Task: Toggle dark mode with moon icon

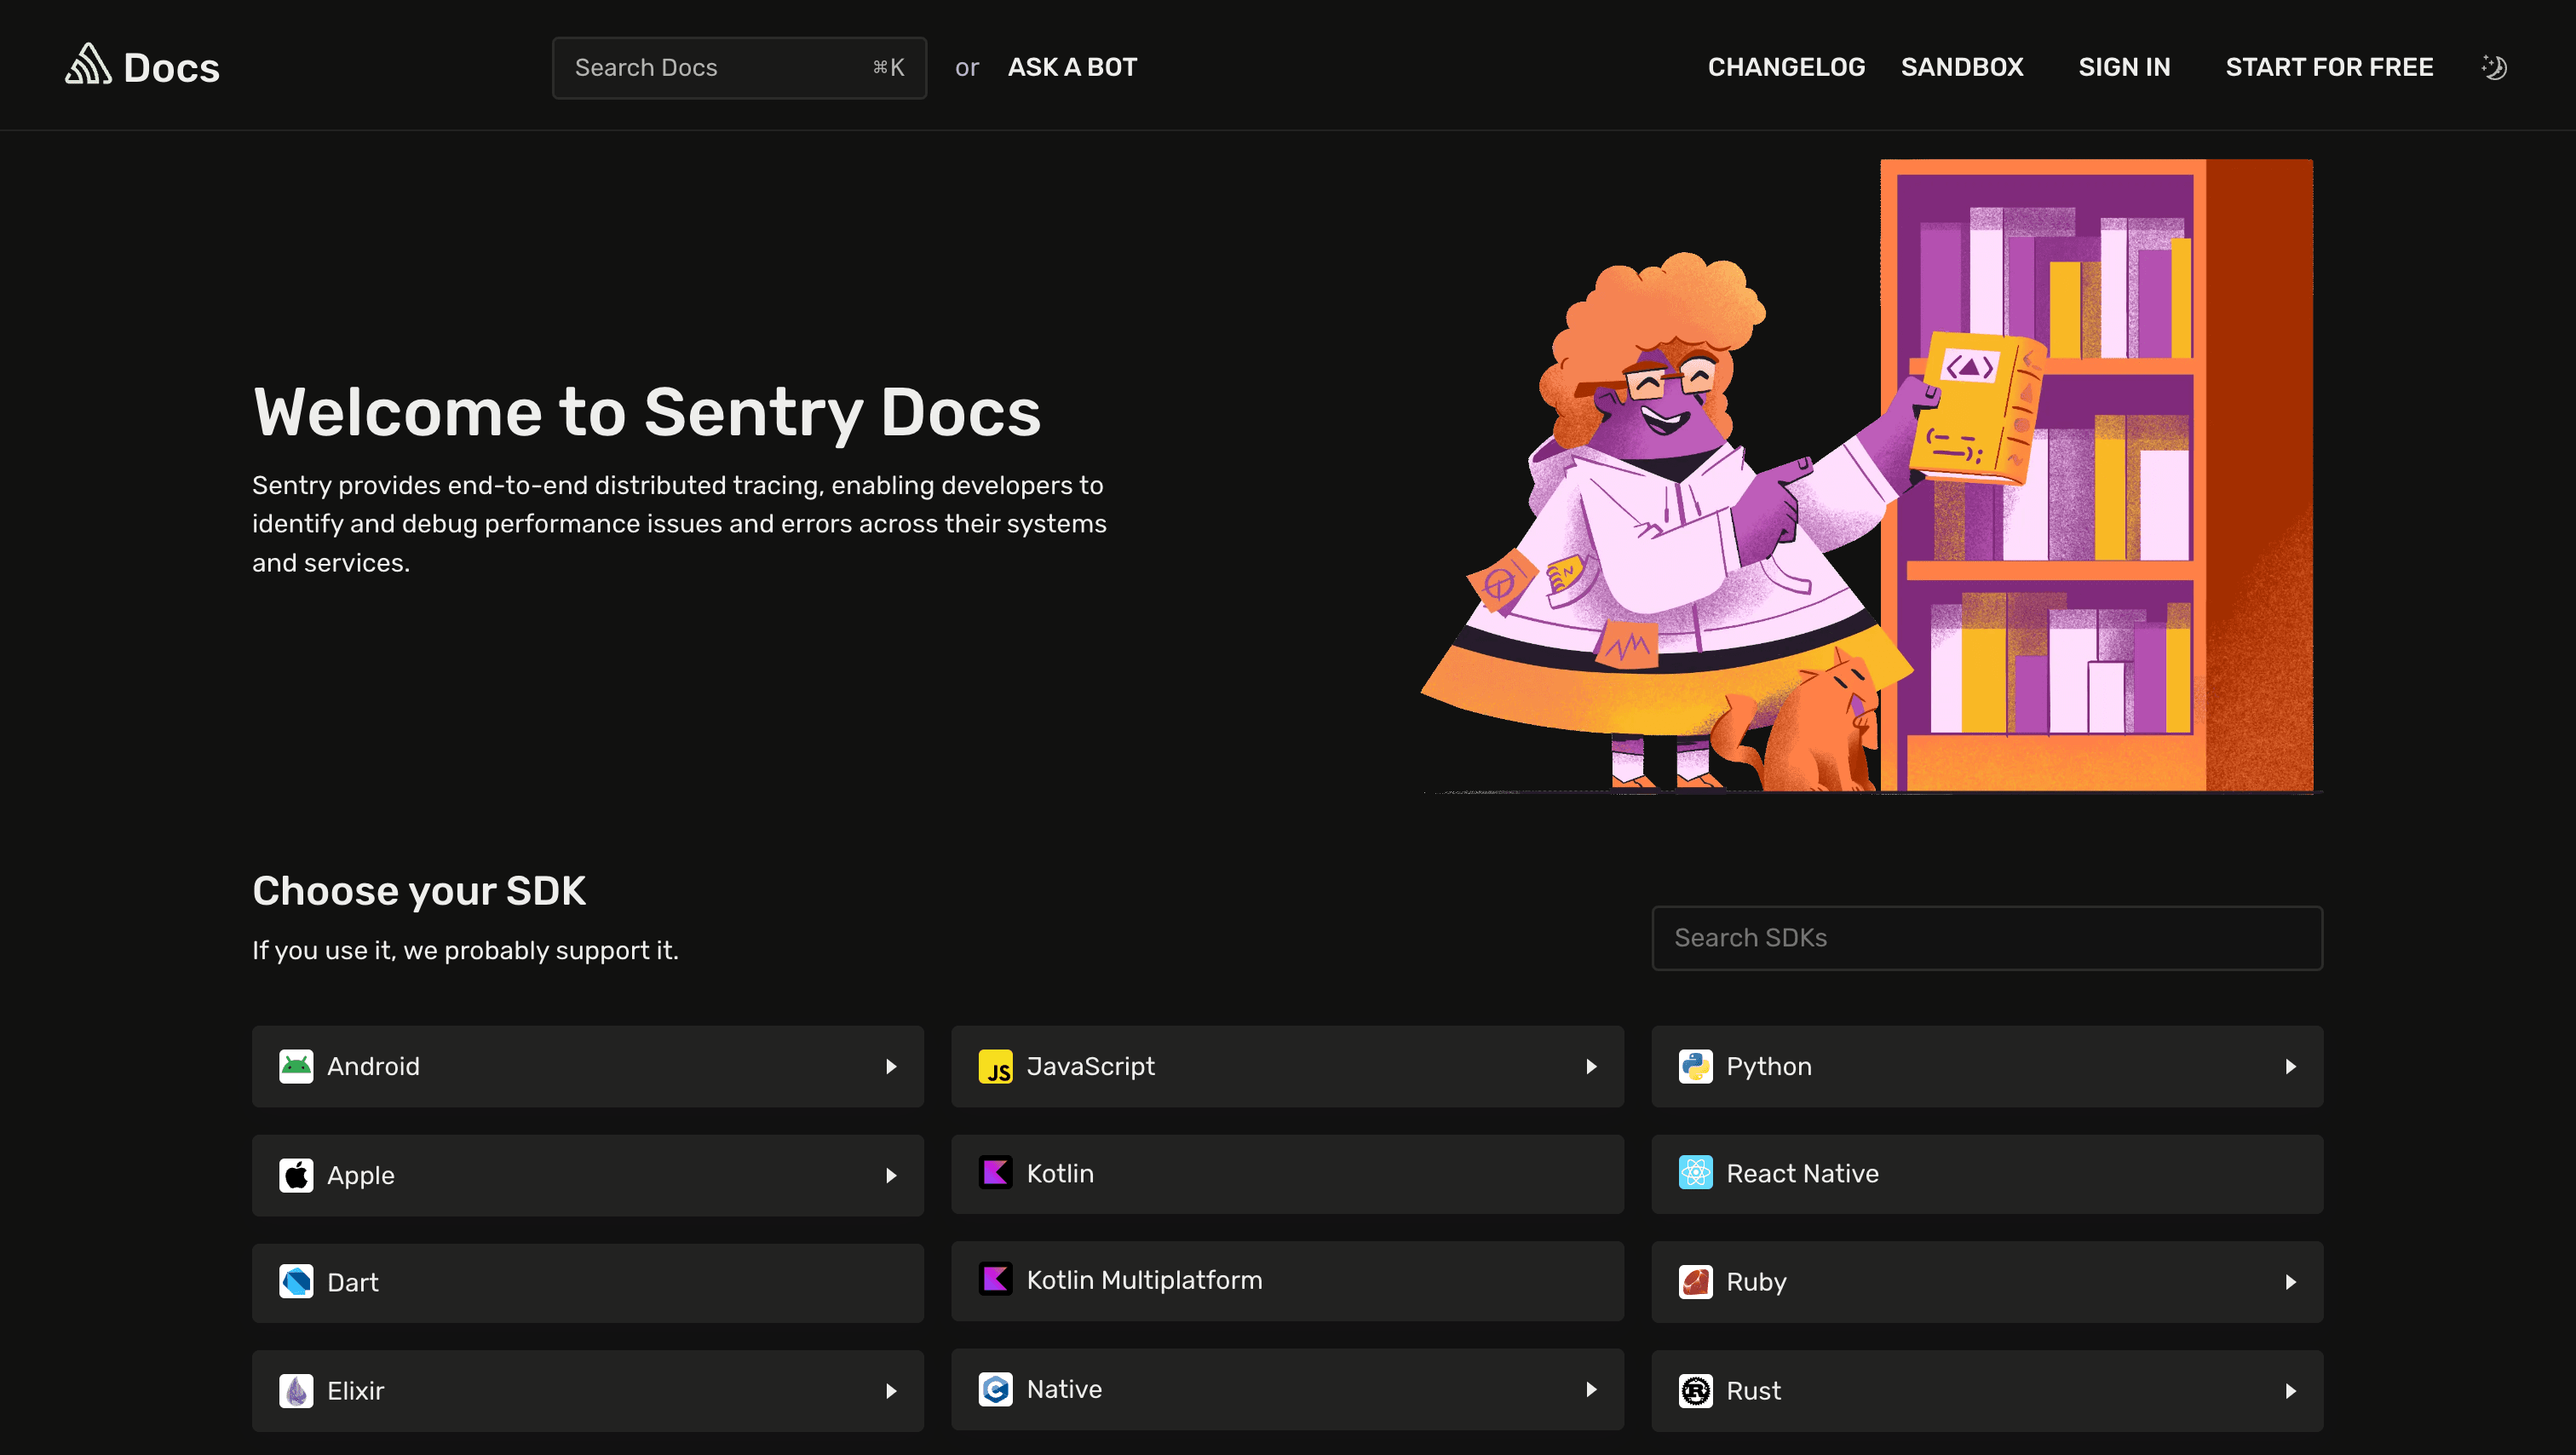Action: 2494,67
